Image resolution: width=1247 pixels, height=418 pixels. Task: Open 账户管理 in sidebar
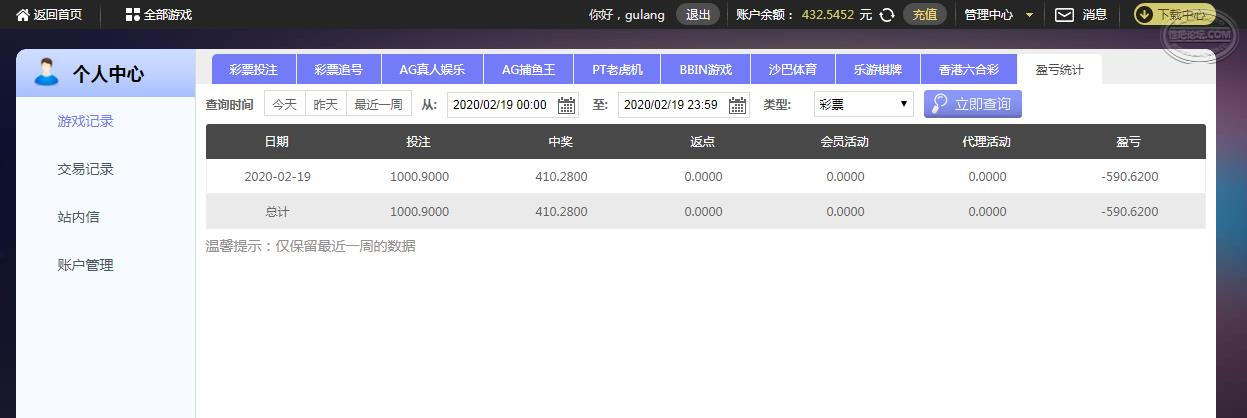click(86, 265)
